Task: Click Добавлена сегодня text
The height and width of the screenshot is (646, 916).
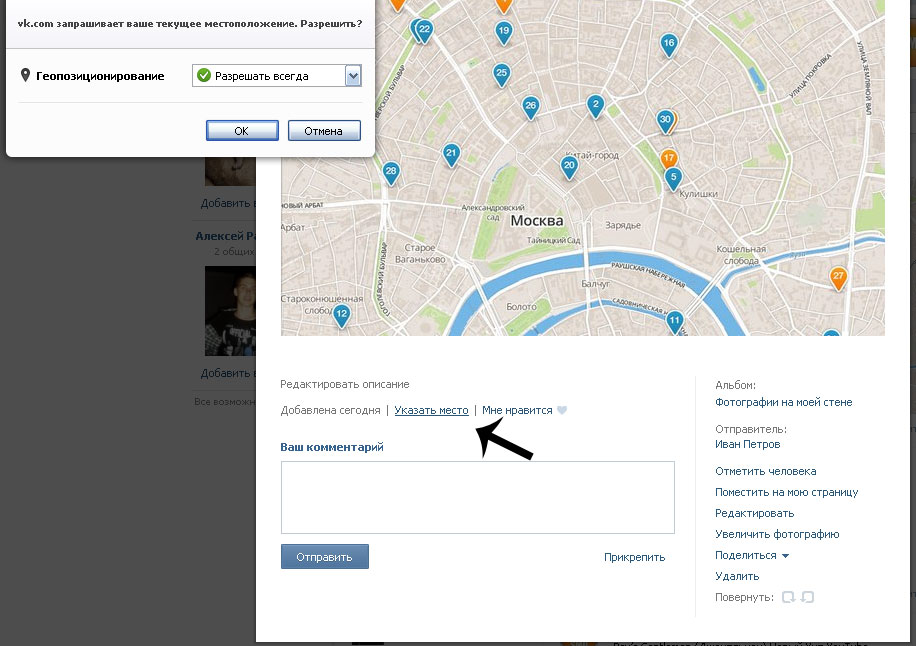Action: click(x=330, y=410)
